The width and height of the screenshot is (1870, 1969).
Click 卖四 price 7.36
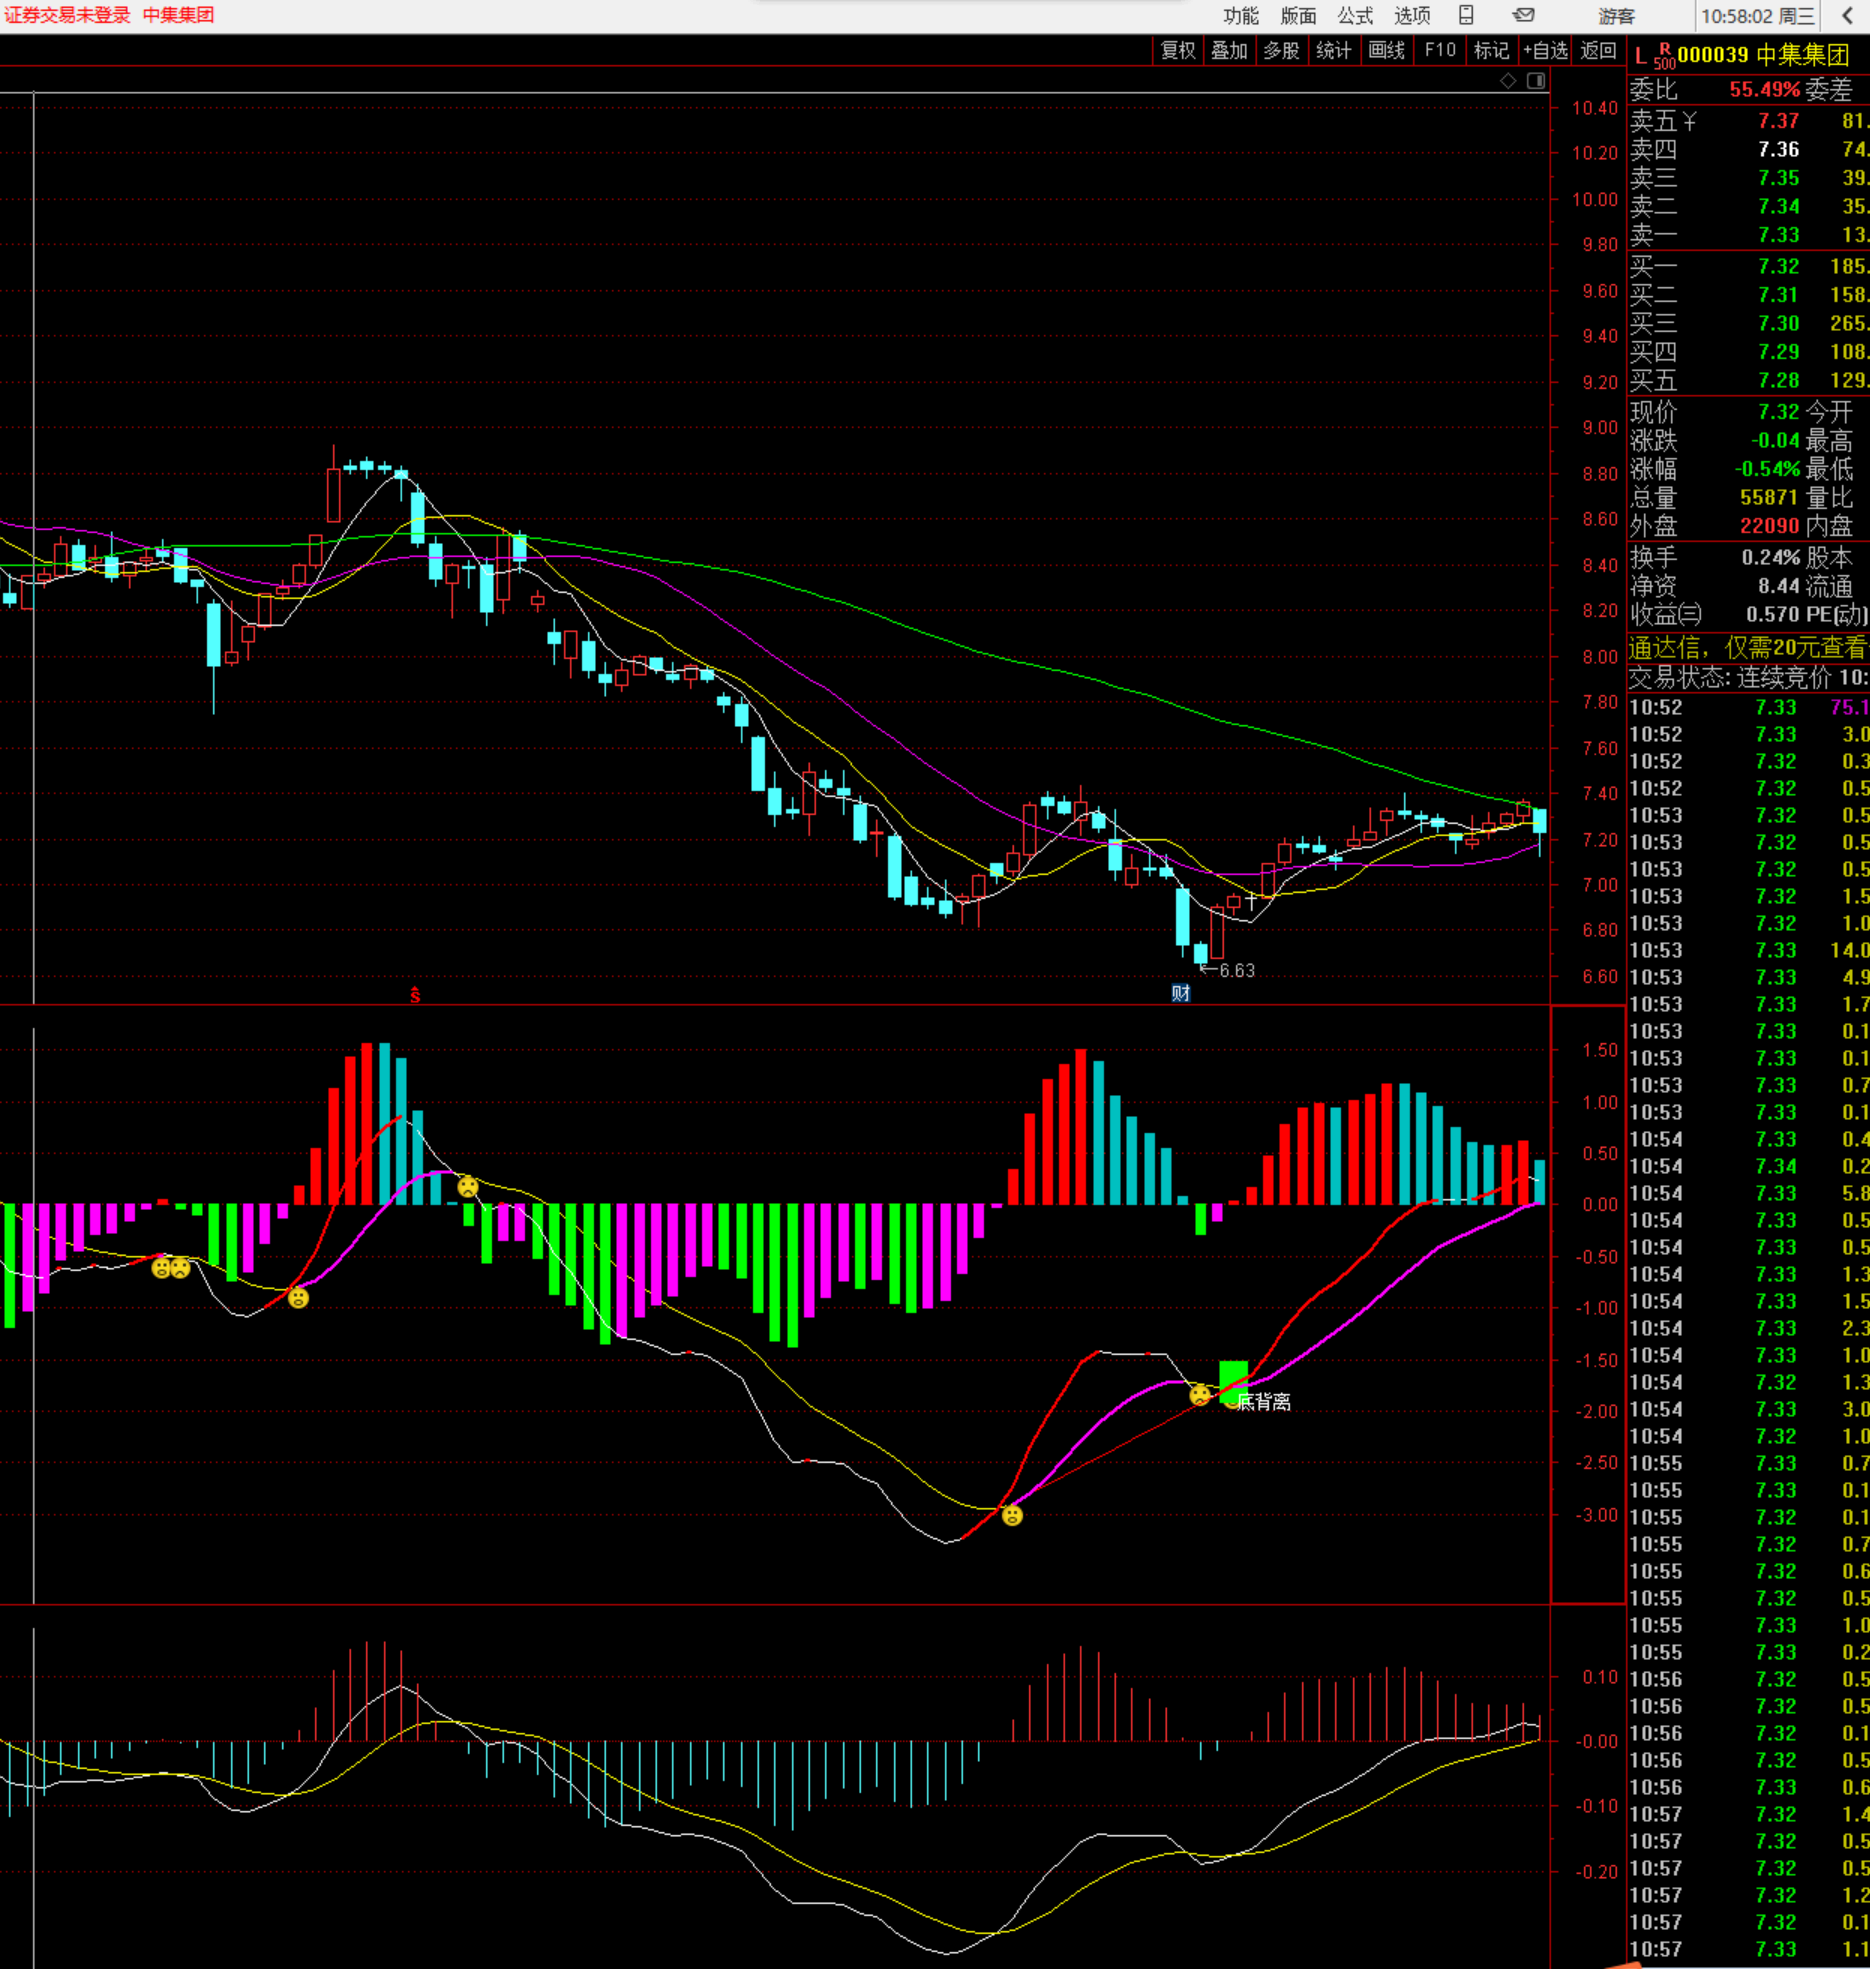pos(1778,149)
